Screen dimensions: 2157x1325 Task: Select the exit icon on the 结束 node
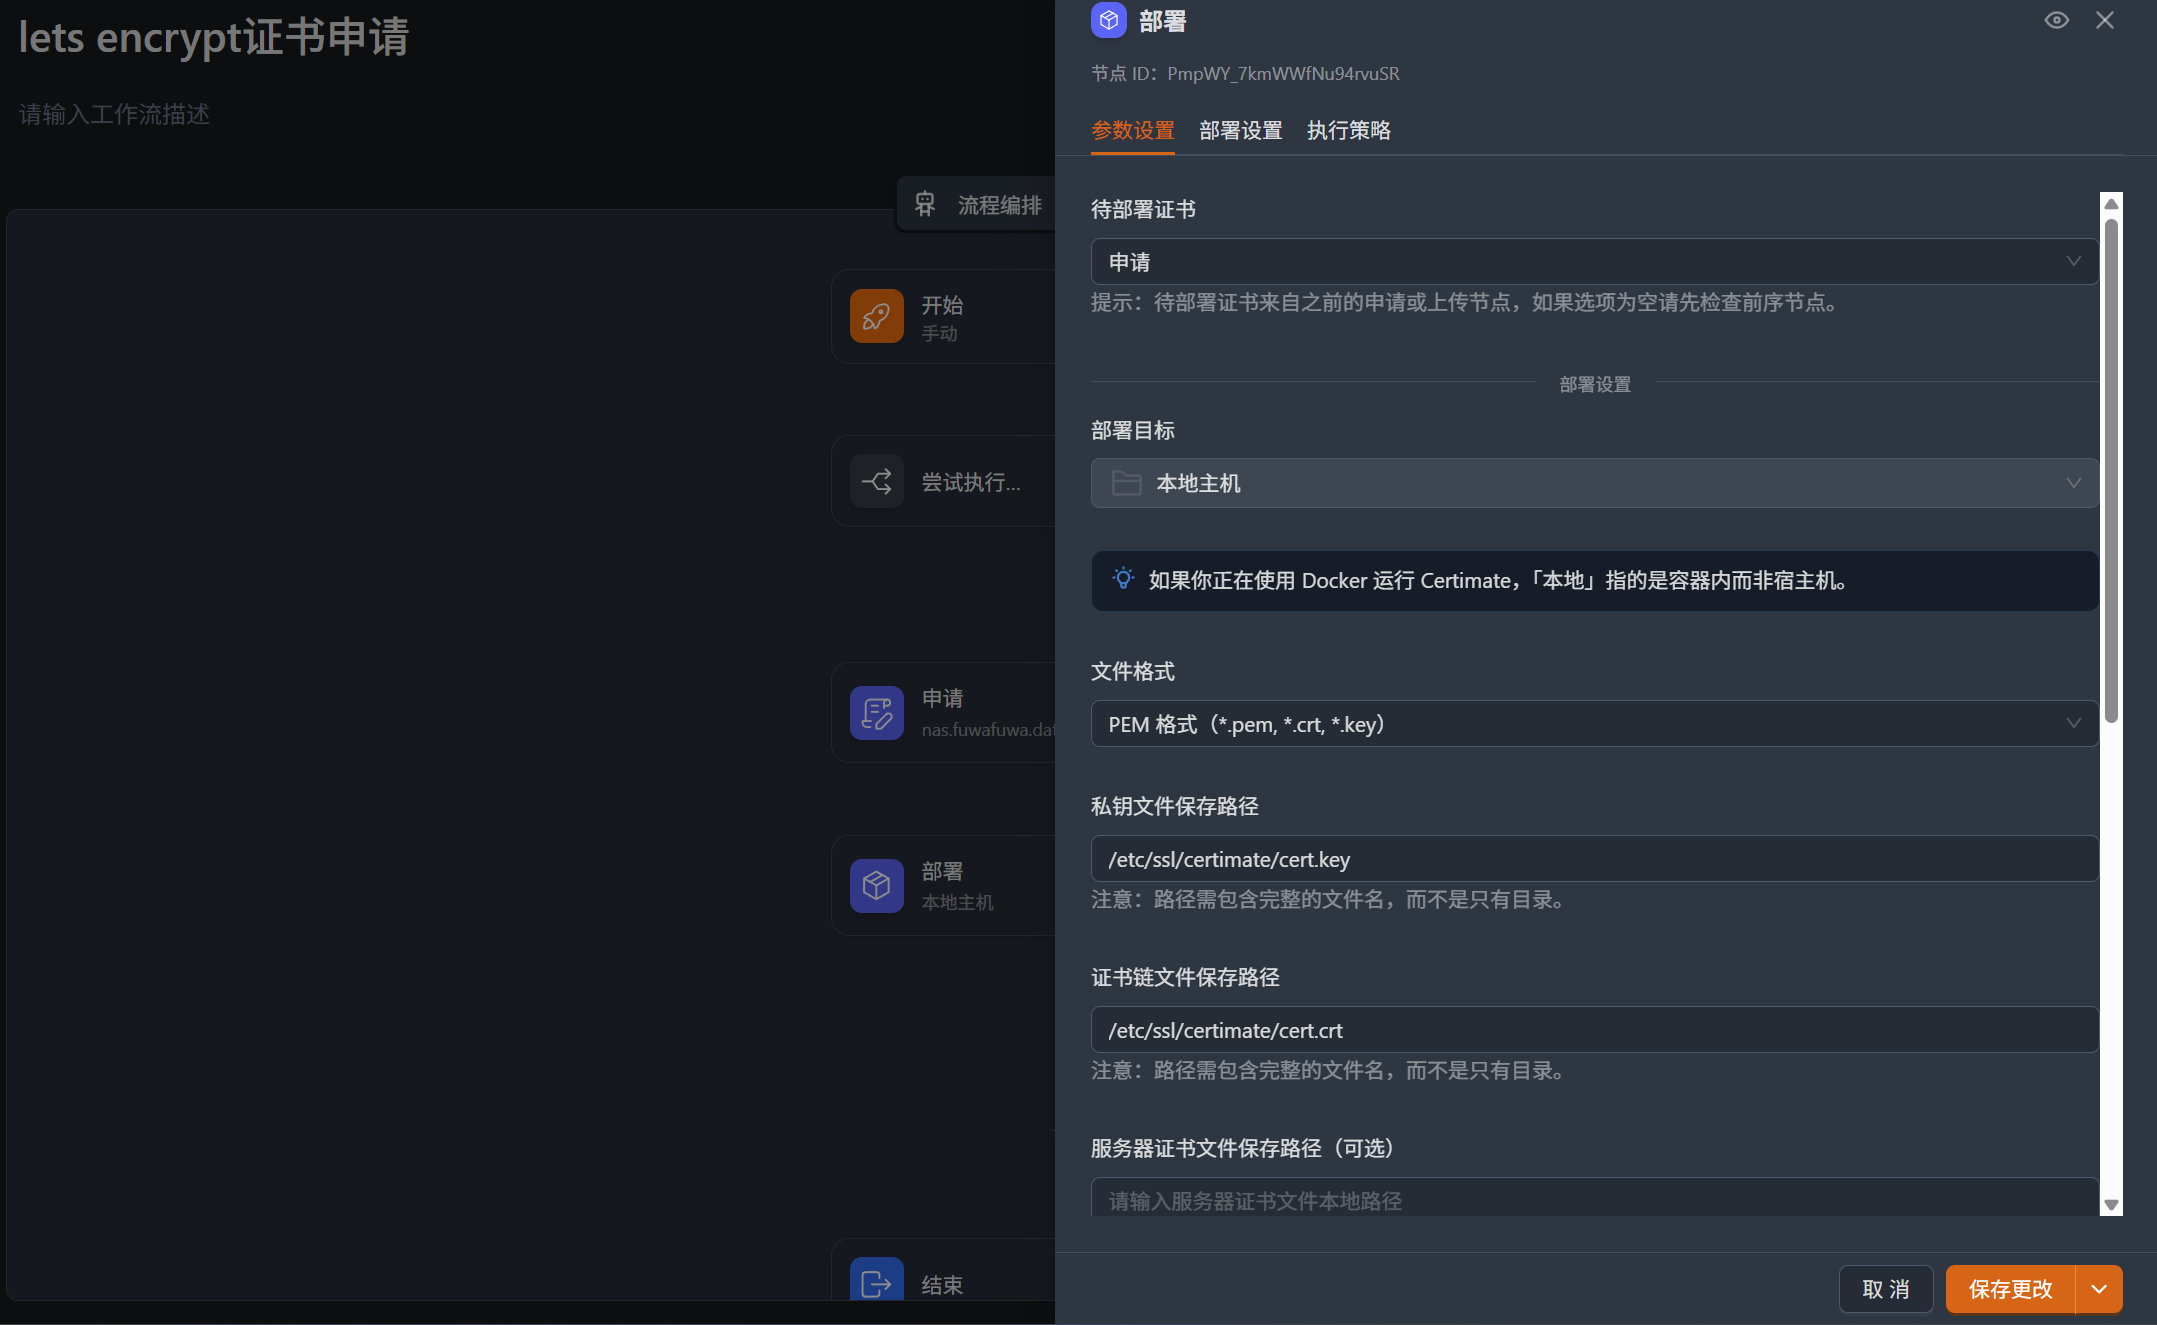pyautogui.click(x=875, y=1281)
